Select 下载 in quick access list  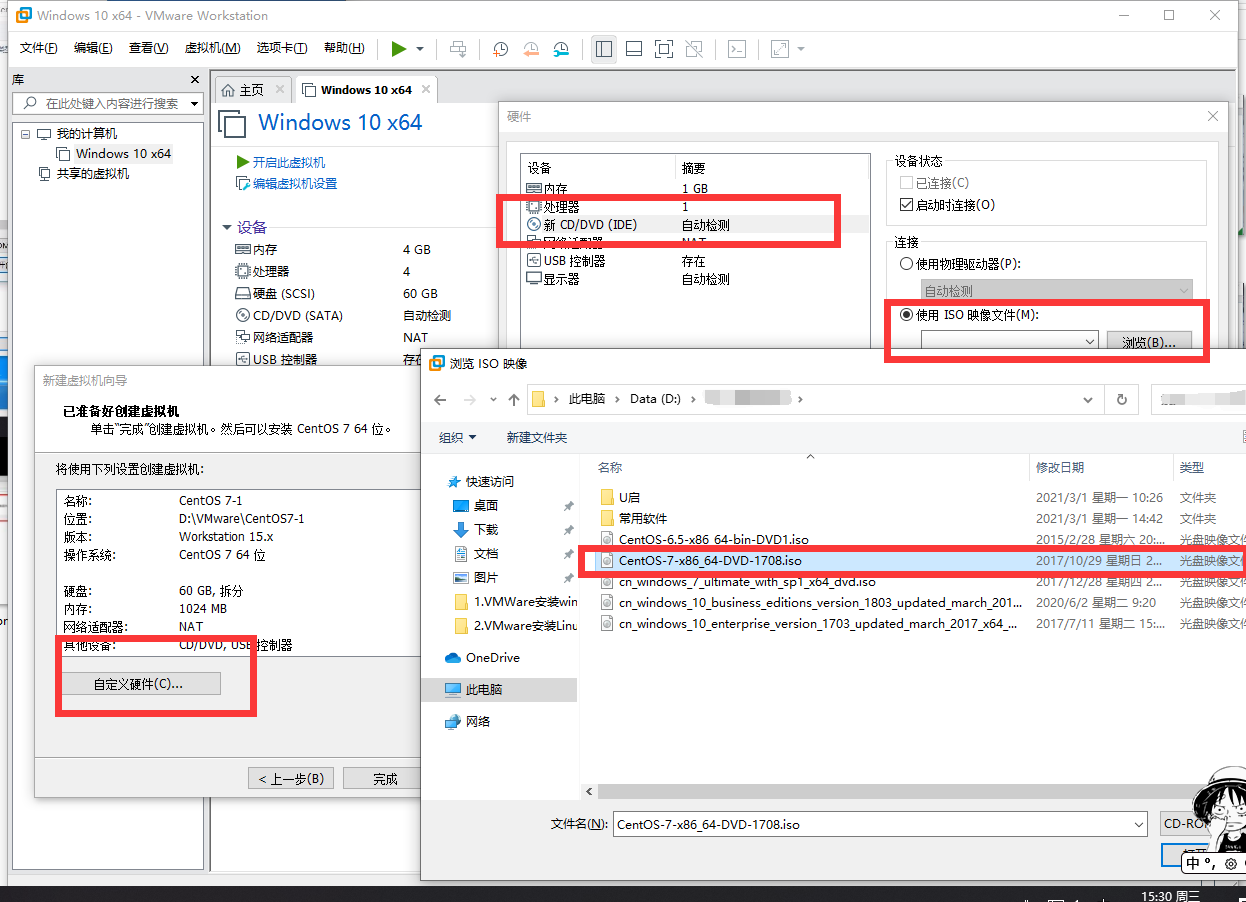point(486,529)
